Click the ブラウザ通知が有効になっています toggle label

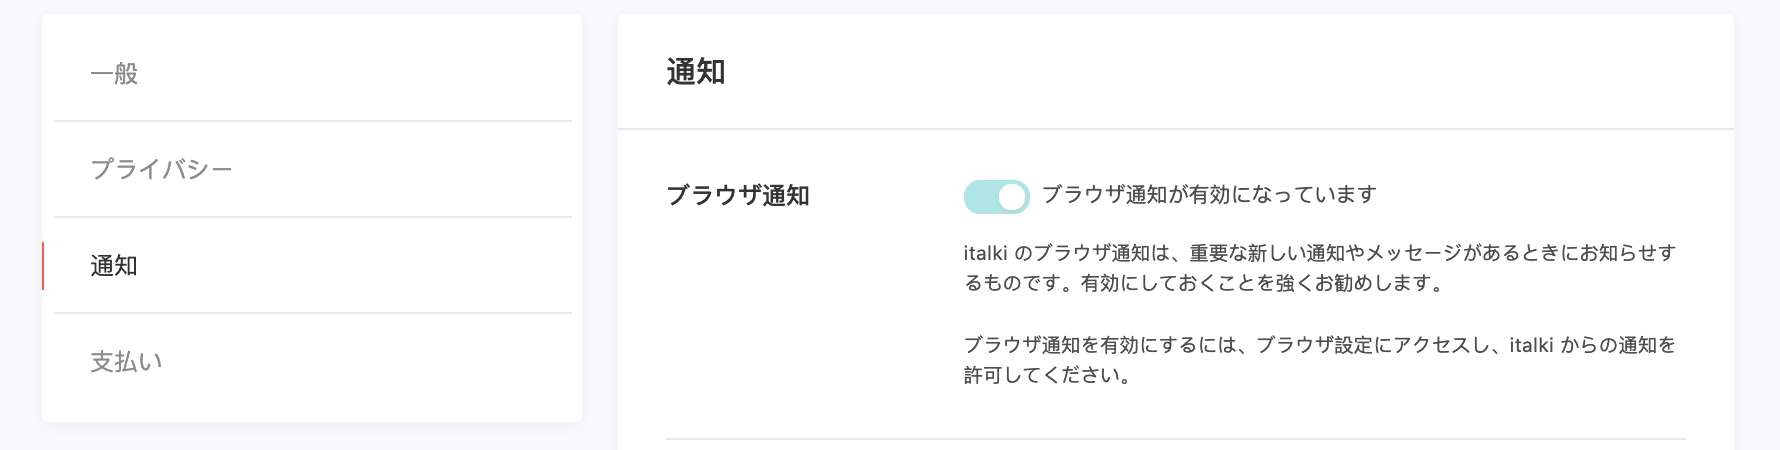click(1209, 195)
